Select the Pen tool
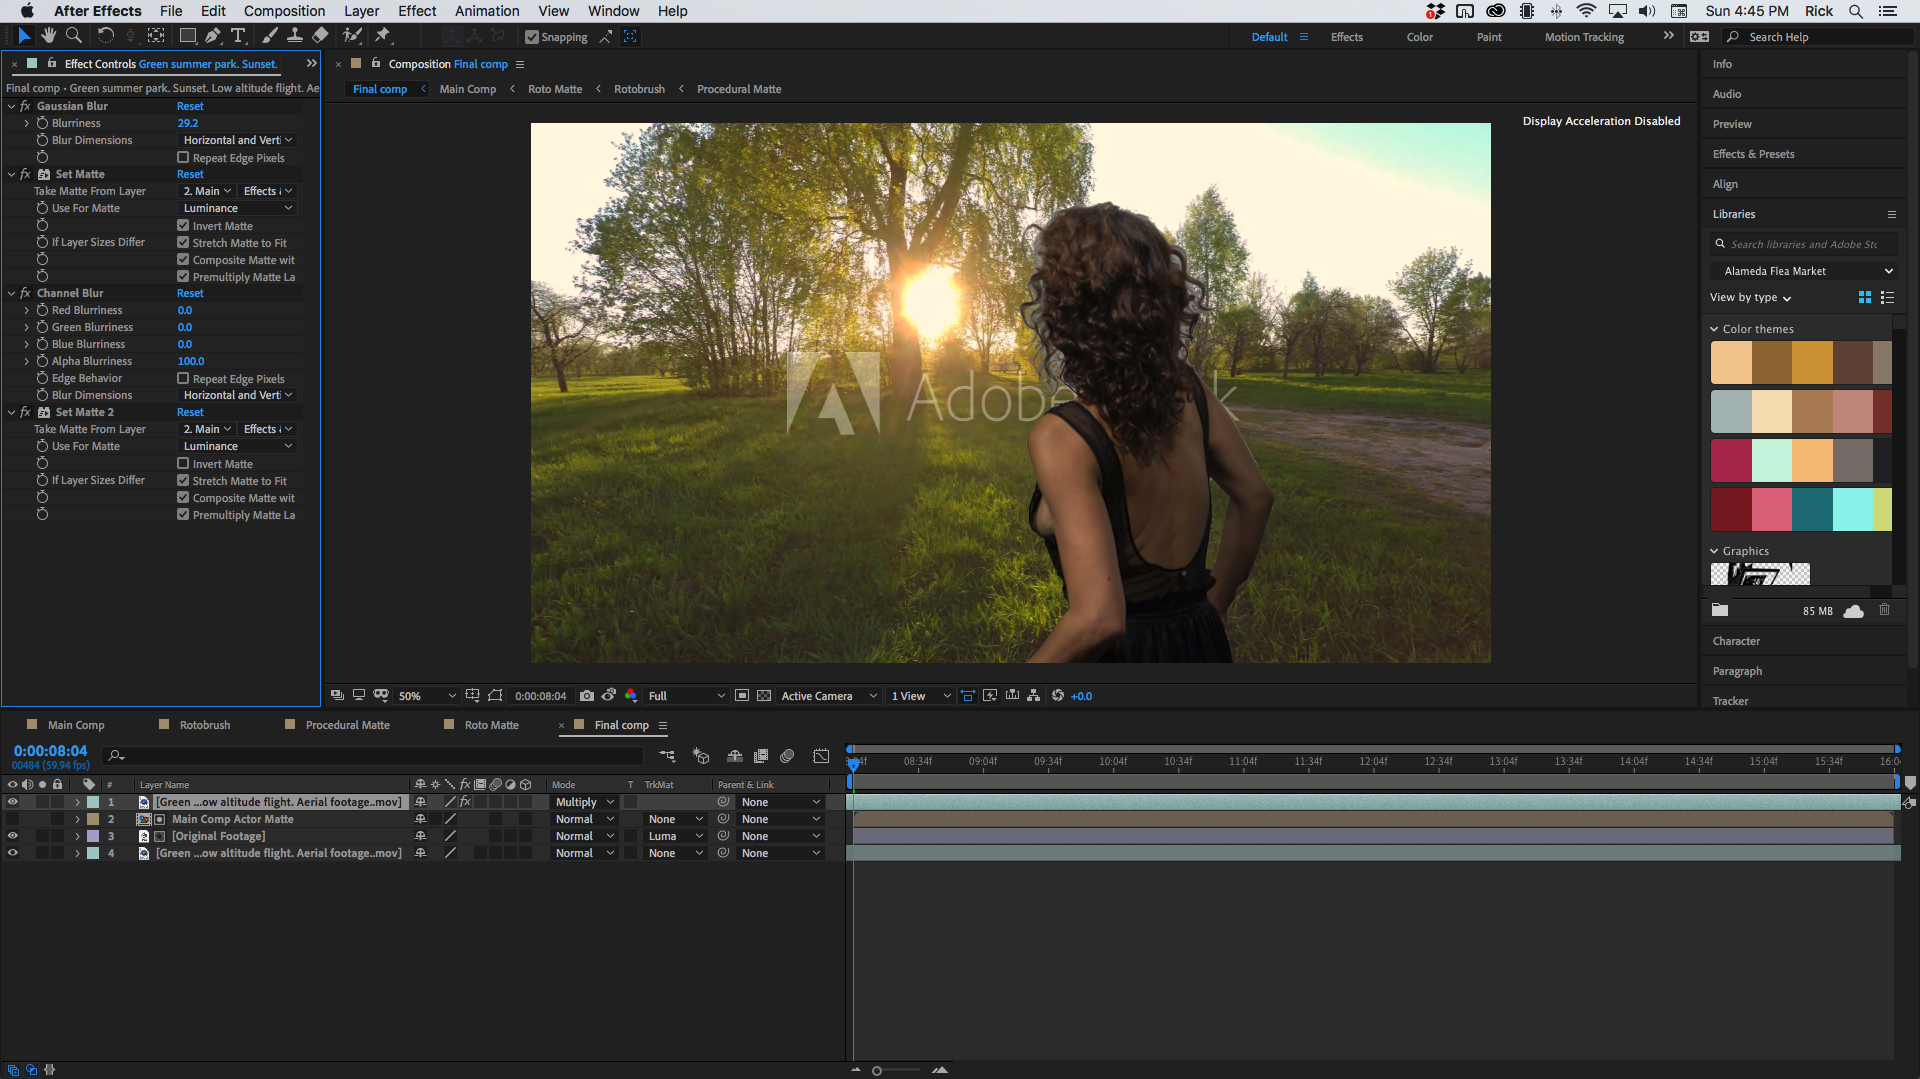 point(213,36)
